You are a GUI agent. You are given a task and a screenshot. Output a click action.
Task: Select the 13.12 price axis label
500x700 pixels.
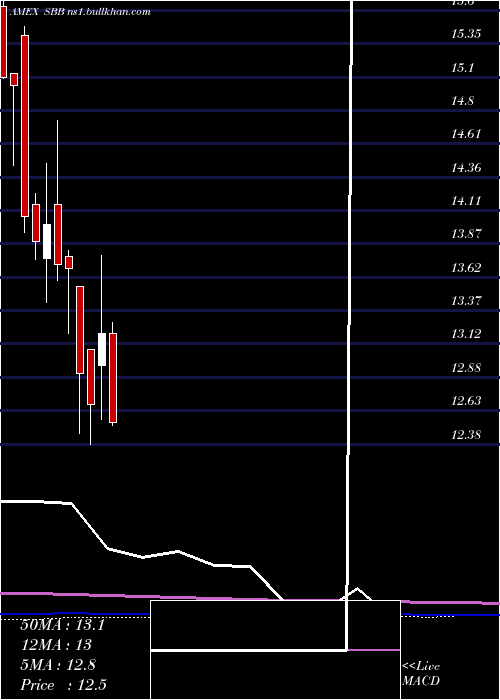click(466, 334)
